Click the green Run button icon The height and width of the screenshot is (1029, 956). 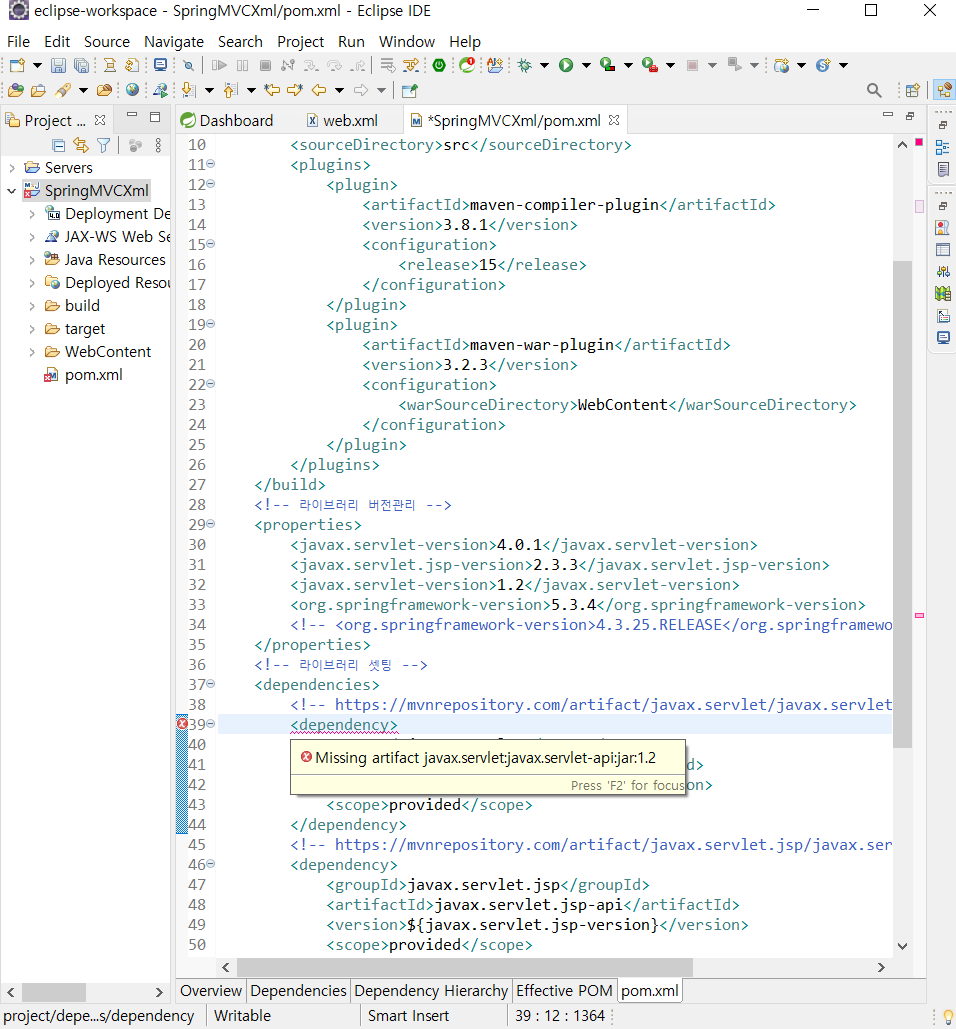point(566,66)
